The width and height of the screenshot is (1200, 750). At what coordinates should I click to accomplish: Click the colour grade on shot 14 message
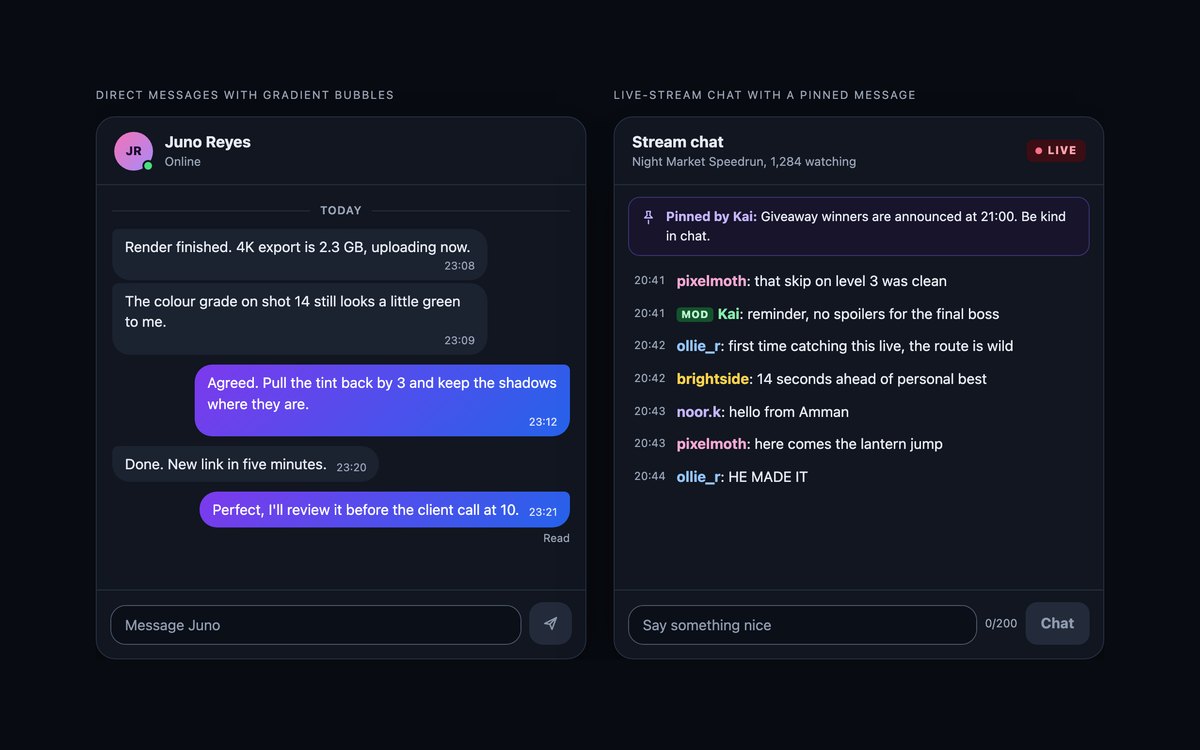pos(300,319)
